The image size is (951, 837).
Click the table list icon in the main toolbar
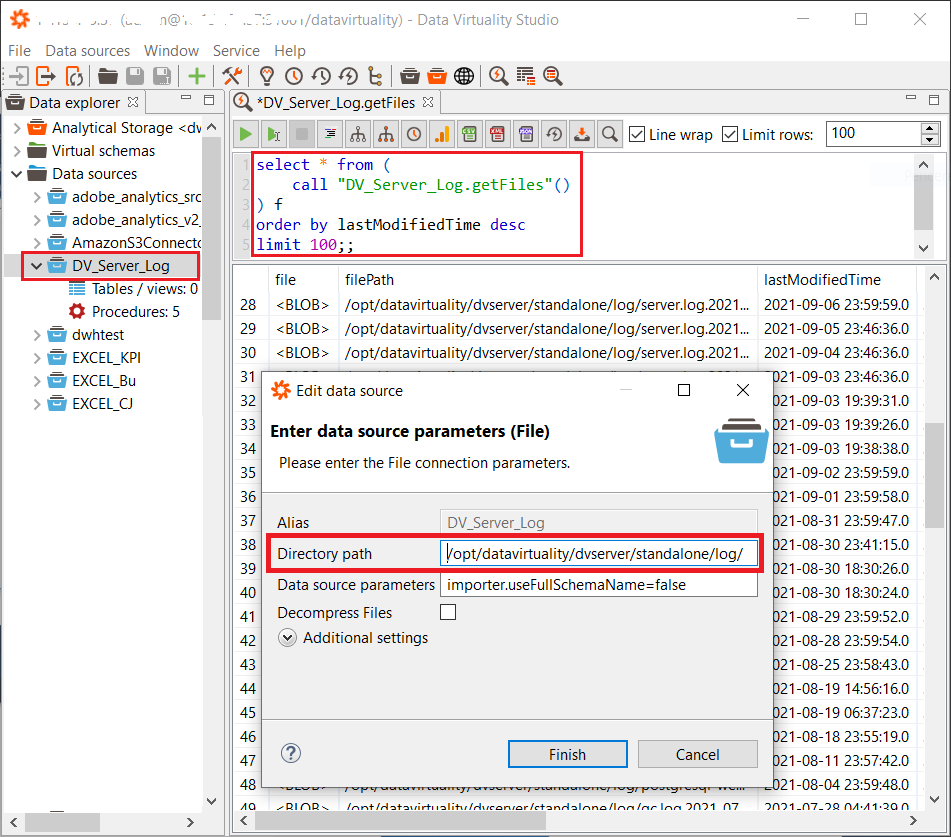pos(525,76)
